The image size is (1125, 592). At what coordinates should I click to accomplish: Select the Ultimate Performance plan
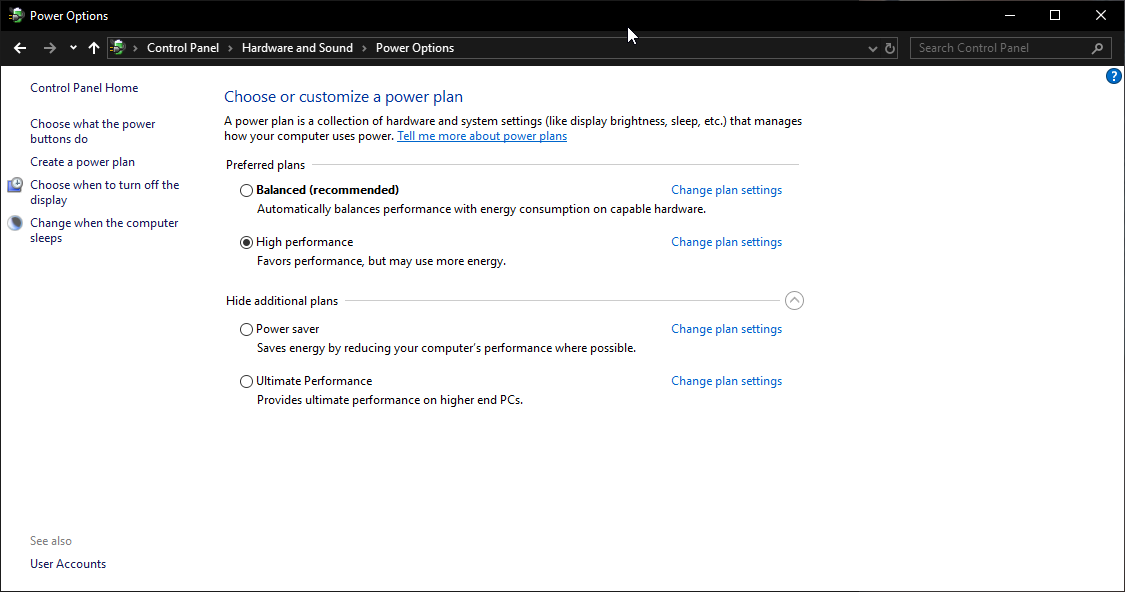[247, 381]
